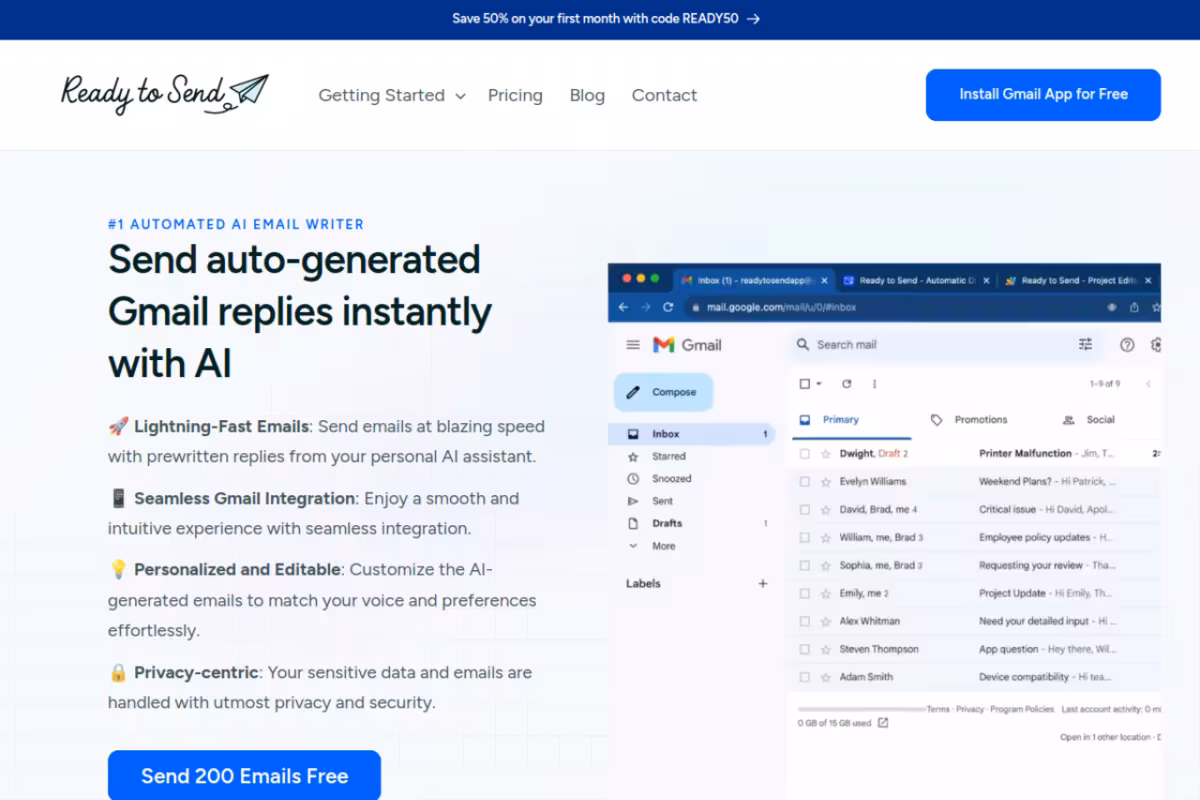
Task: Star the Alex Whitman email
Action: point(826,621)
